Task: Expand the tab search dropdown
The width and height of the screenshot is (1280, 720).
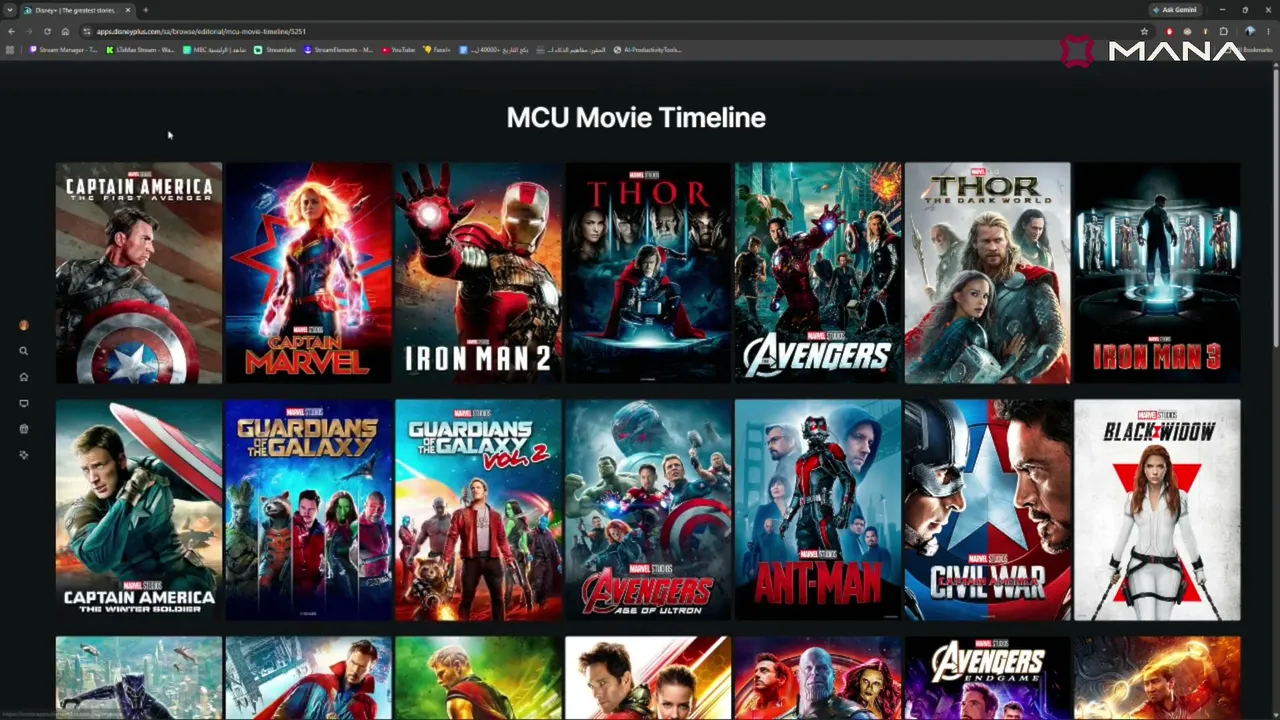Action: (x=10, y=10)
